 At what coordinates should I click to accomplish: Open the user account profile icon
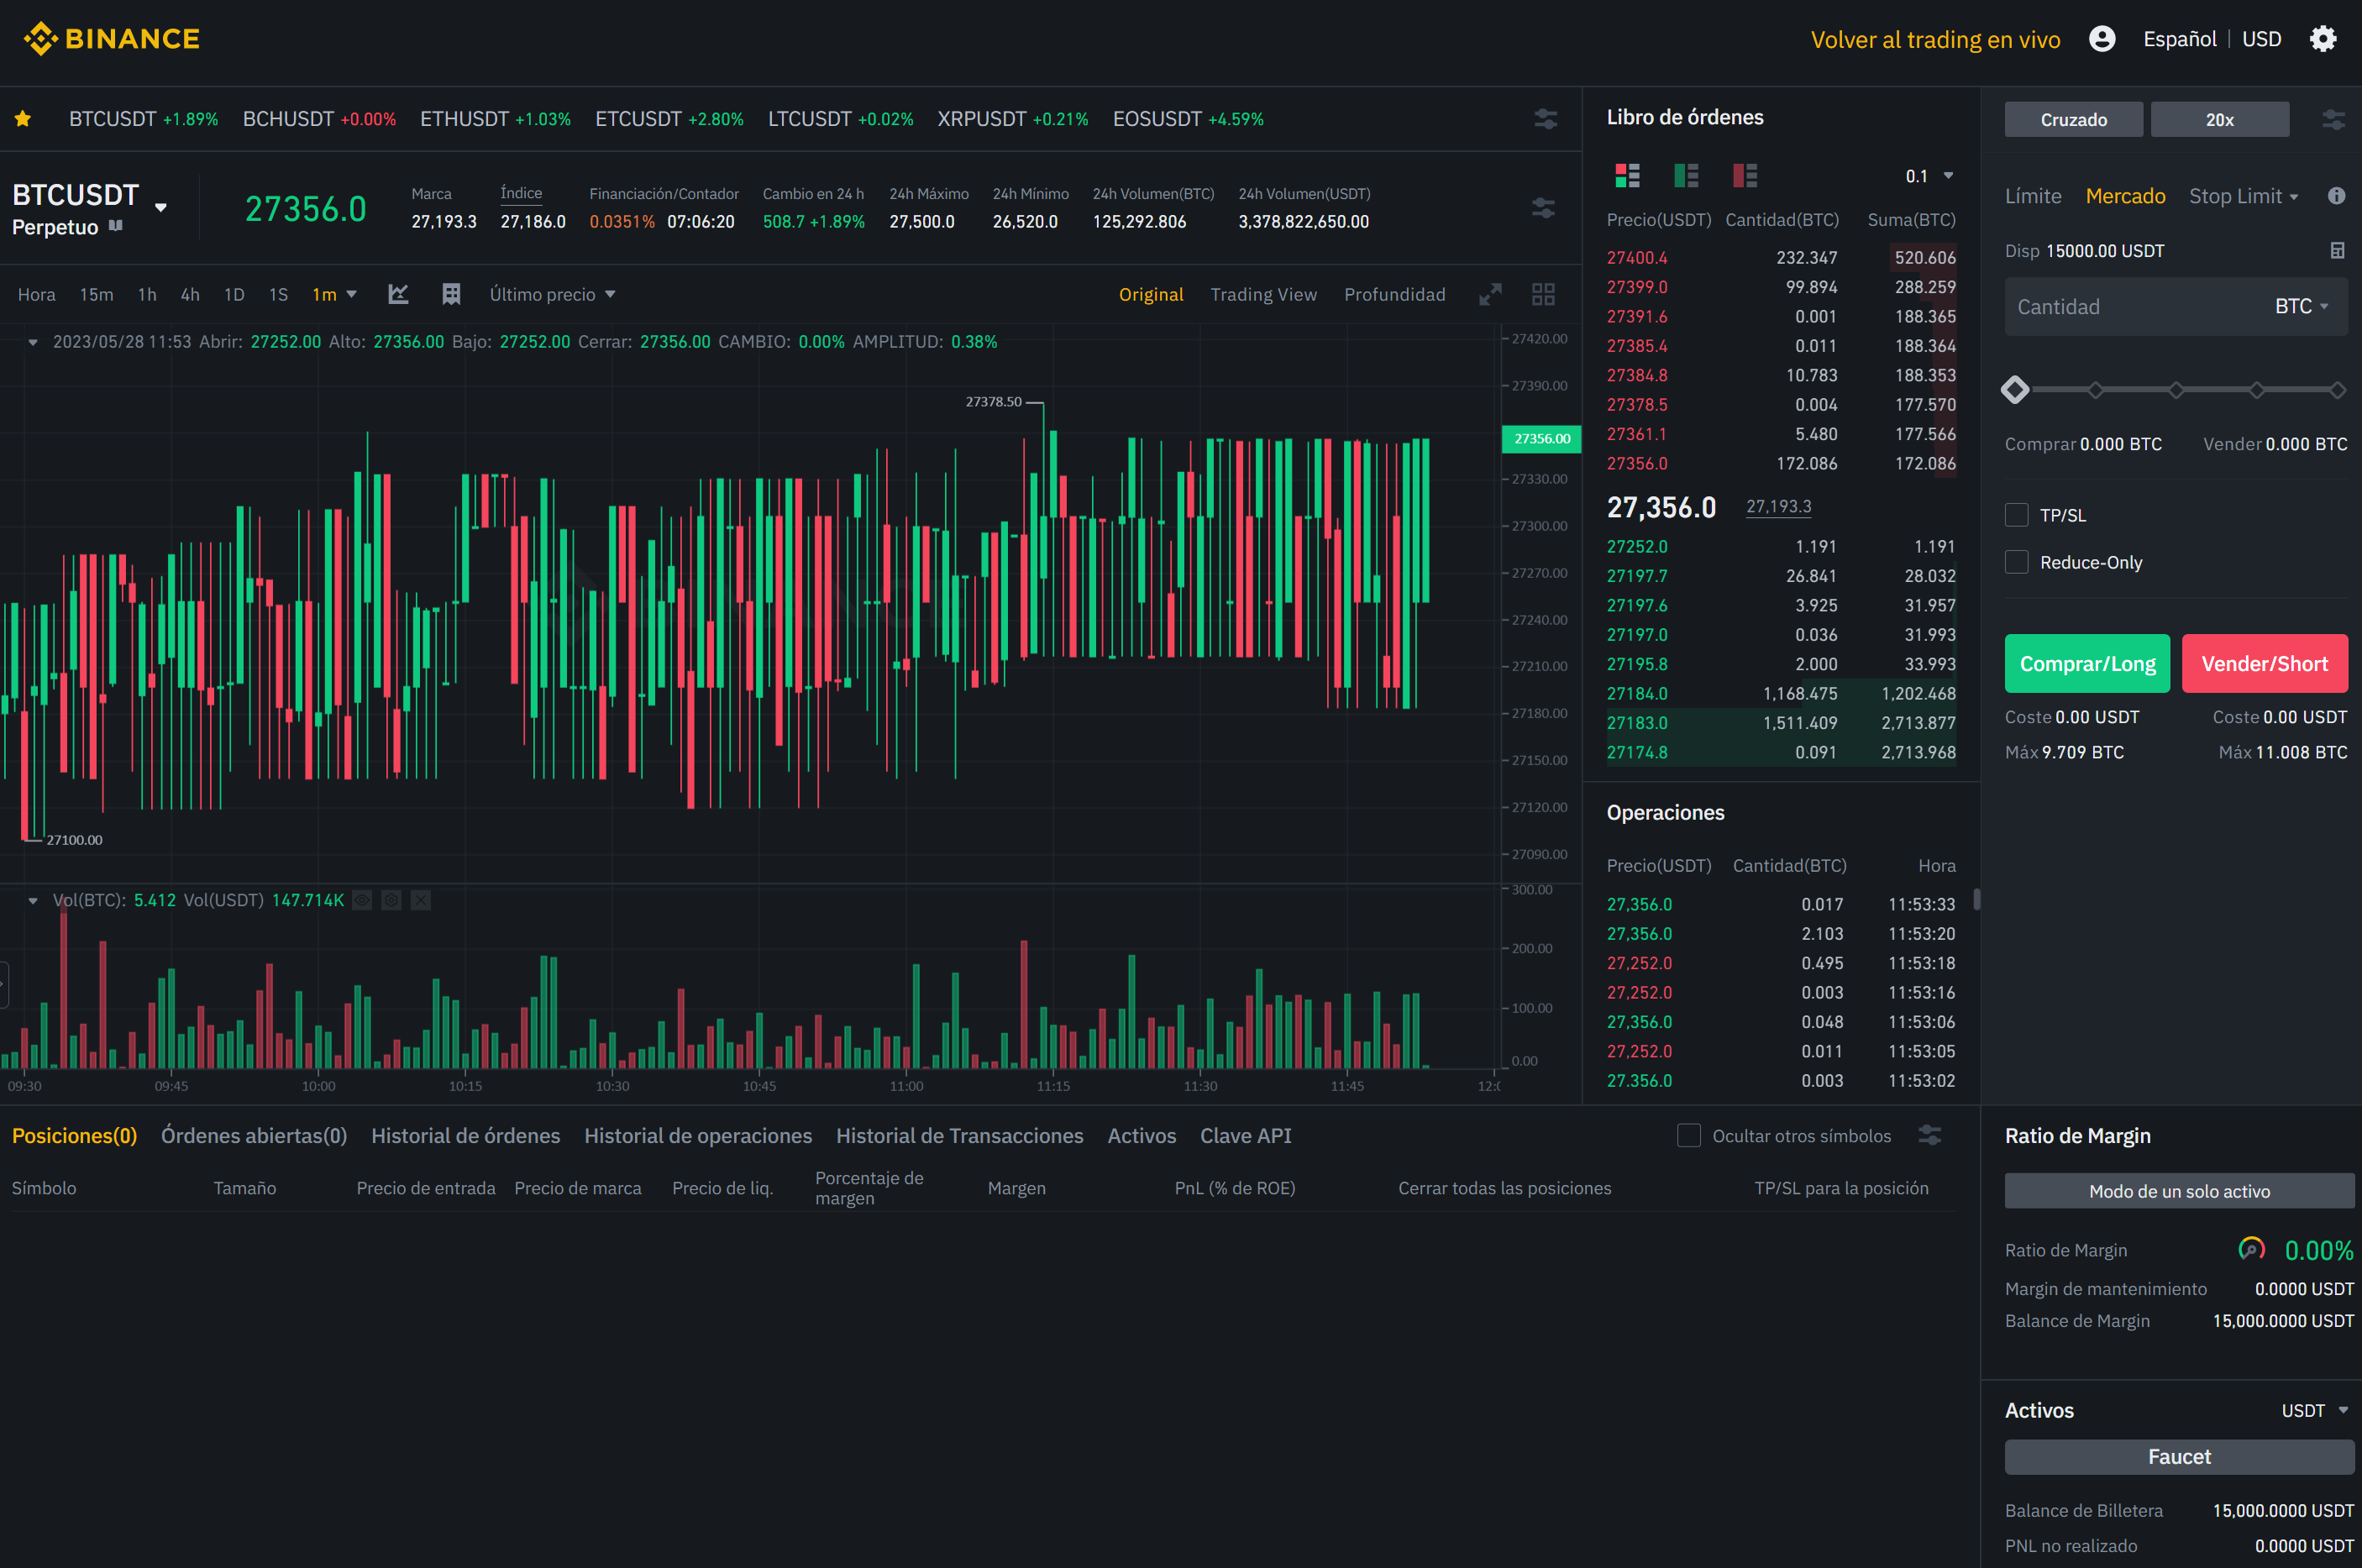pyautogui.click(x=2102, y=39)
